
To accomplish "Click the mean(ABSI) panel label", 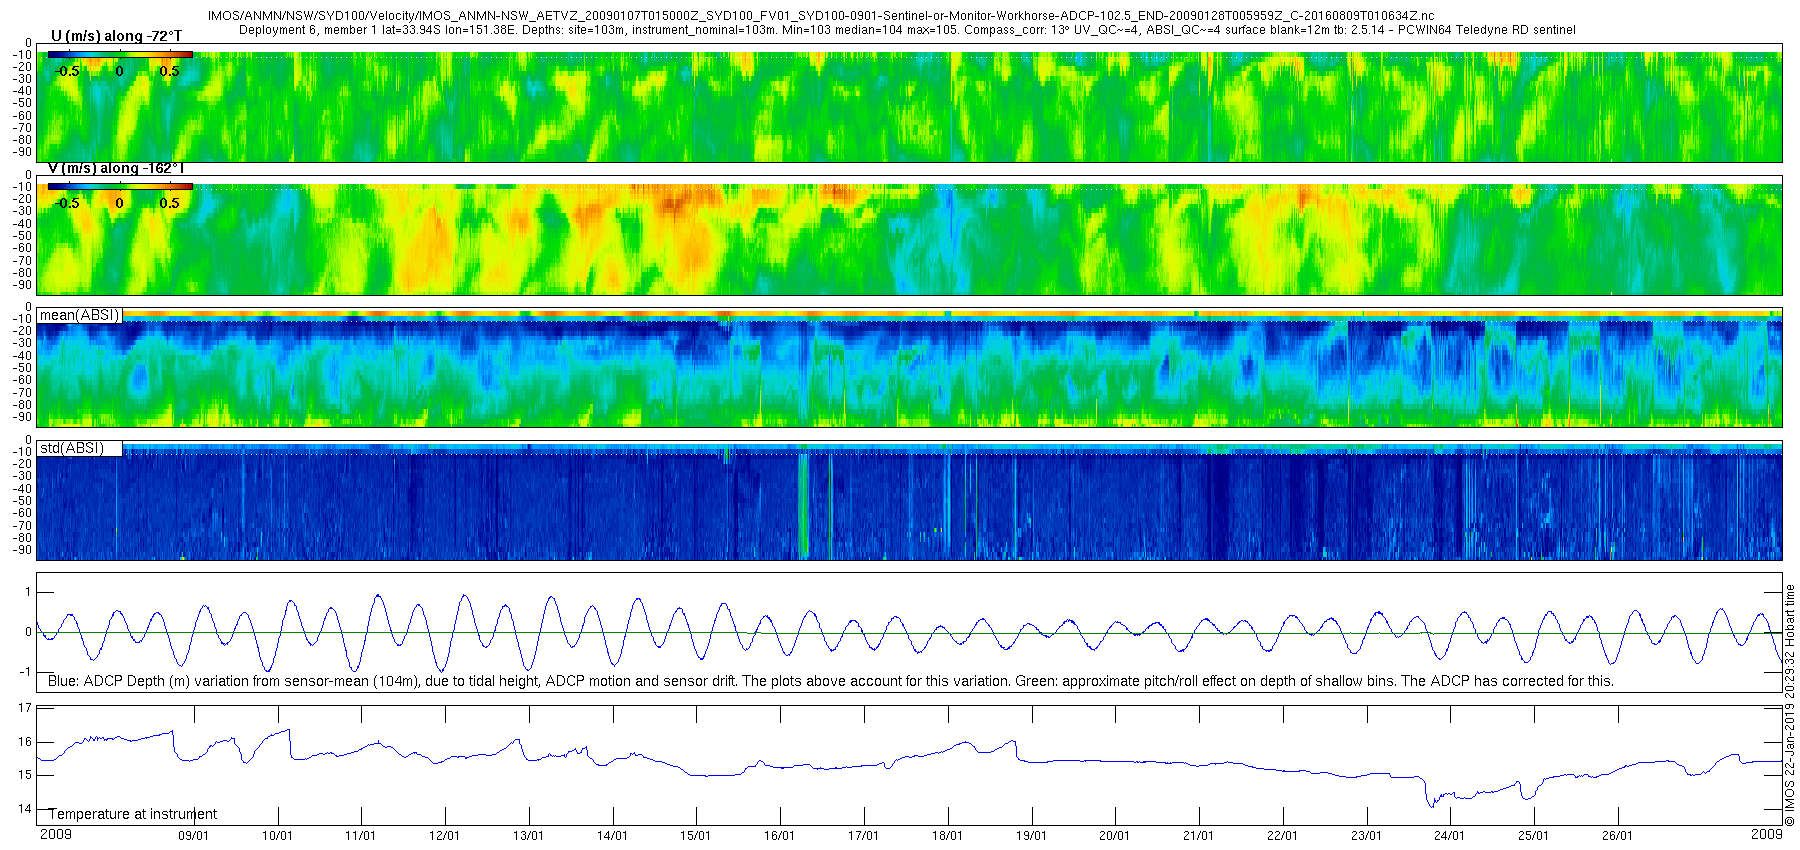I will 79,315.
